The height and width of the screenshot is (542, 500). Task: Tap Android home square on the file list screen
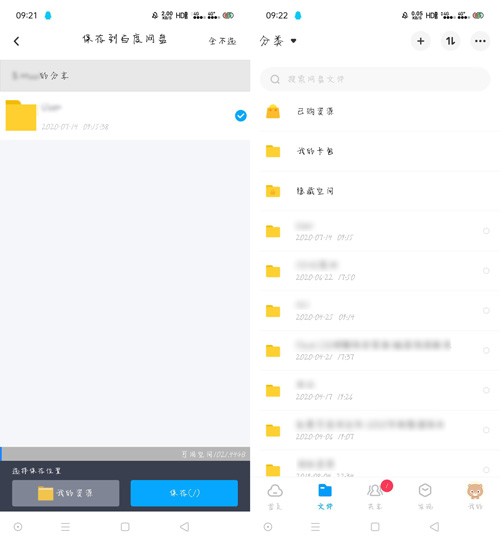coord(375,527)
